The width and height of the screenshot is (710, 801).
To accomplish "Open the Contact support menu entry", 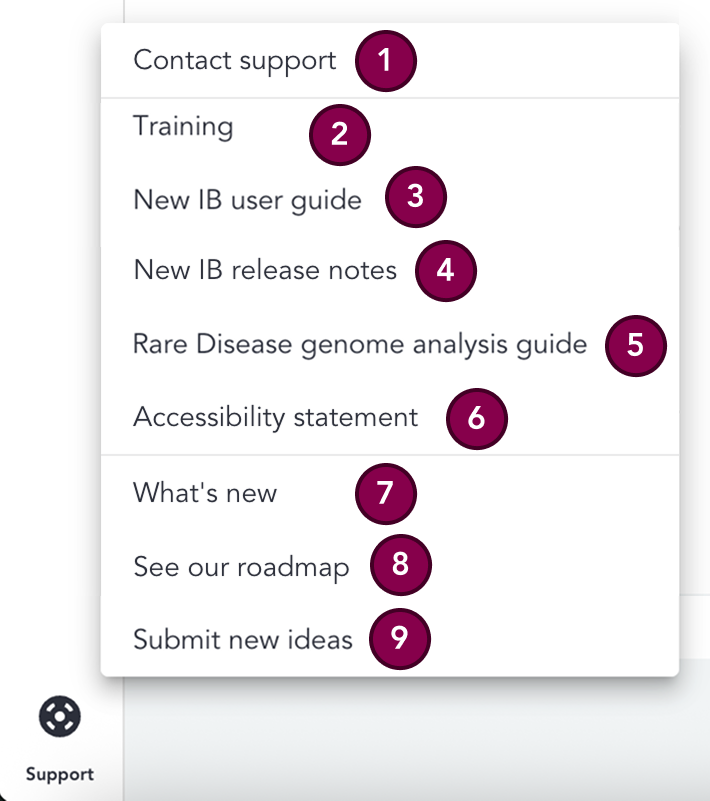I will (234, 60).
